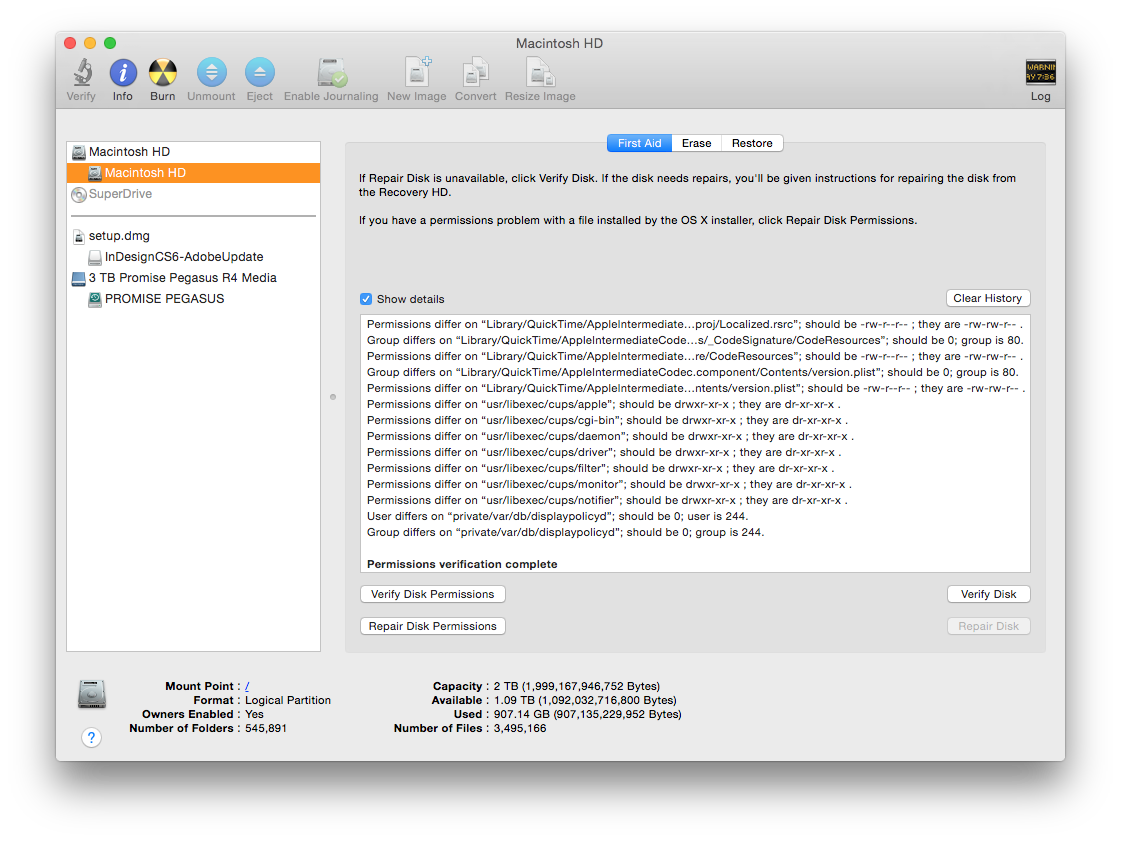Switch to the Restore tab
The width and height of the screenshot is (1121, 841).
click(x=752, y=143)
